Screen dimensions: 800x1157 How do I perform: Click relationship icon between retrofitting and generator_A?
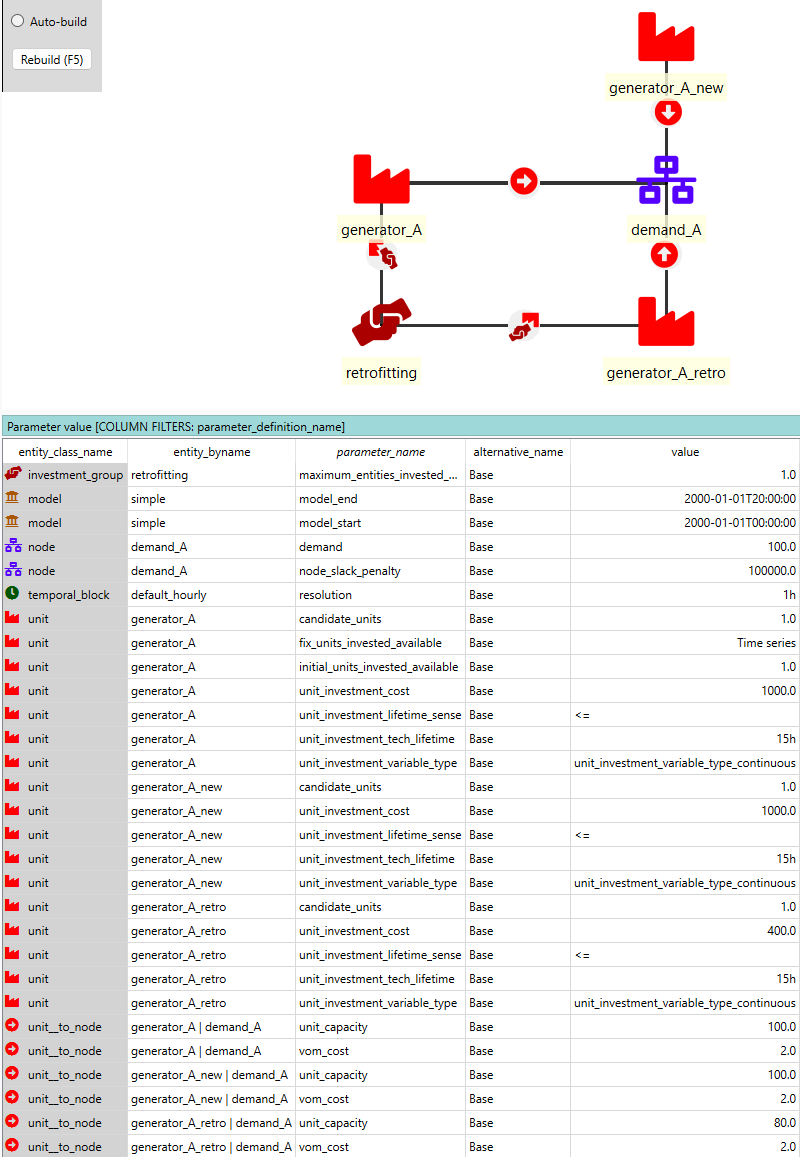382,255
